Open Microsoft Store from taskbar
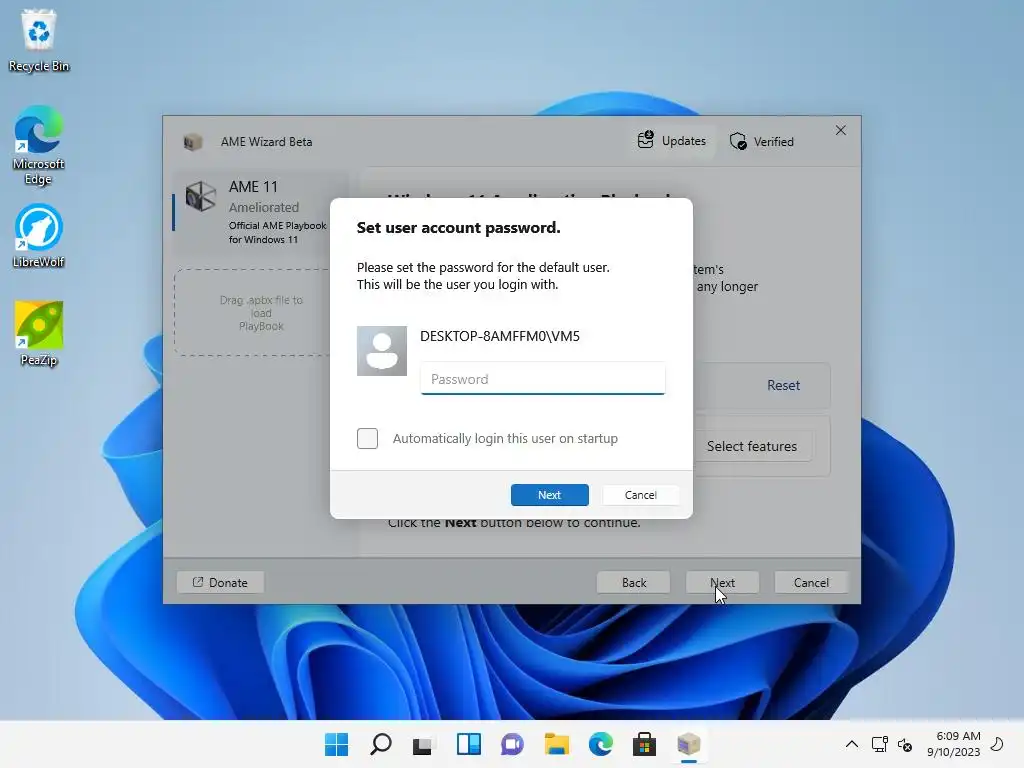The height and width of the screenshot is (768, 1024). click(644, 744)
